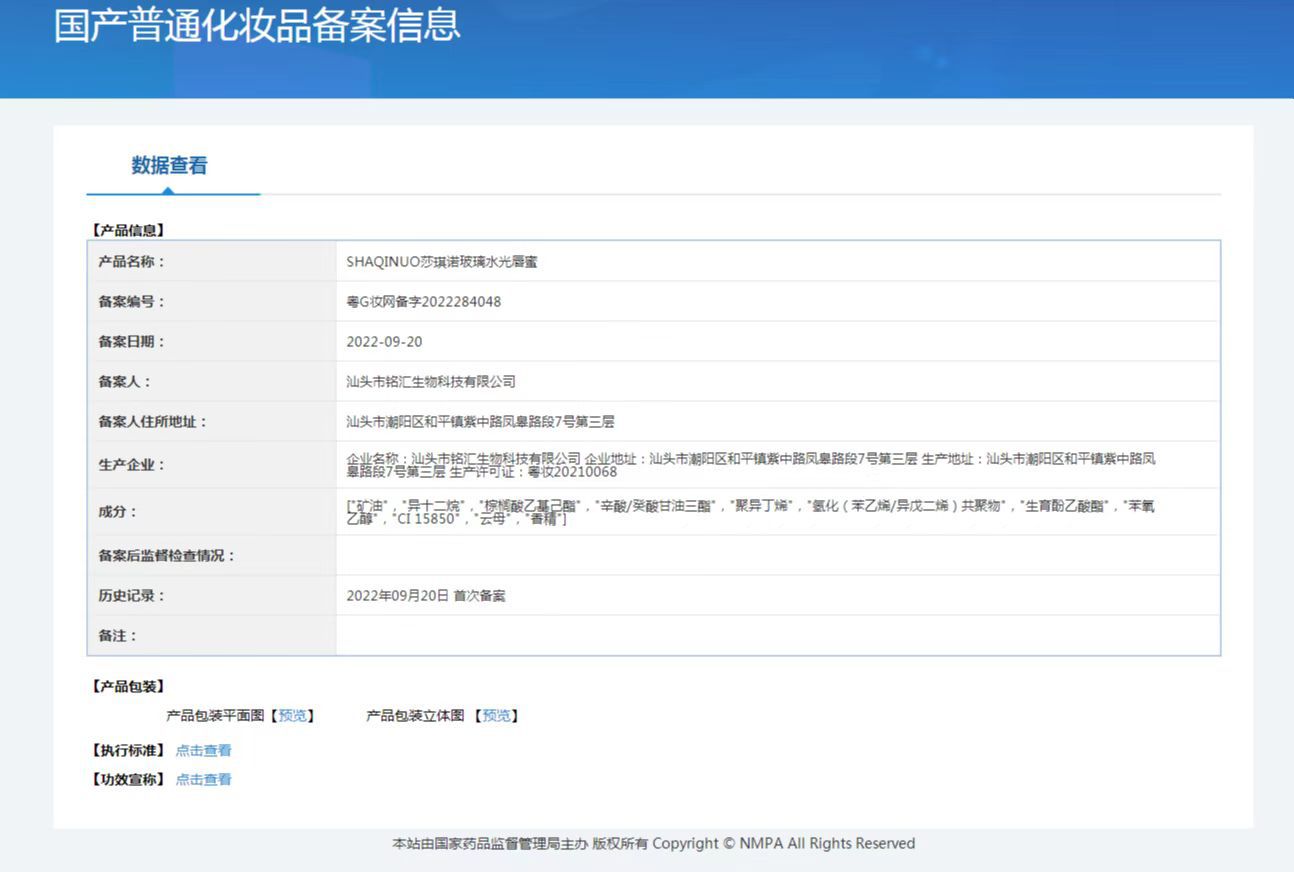Click the 备案后监督检查情况 row label

point(167,556)
